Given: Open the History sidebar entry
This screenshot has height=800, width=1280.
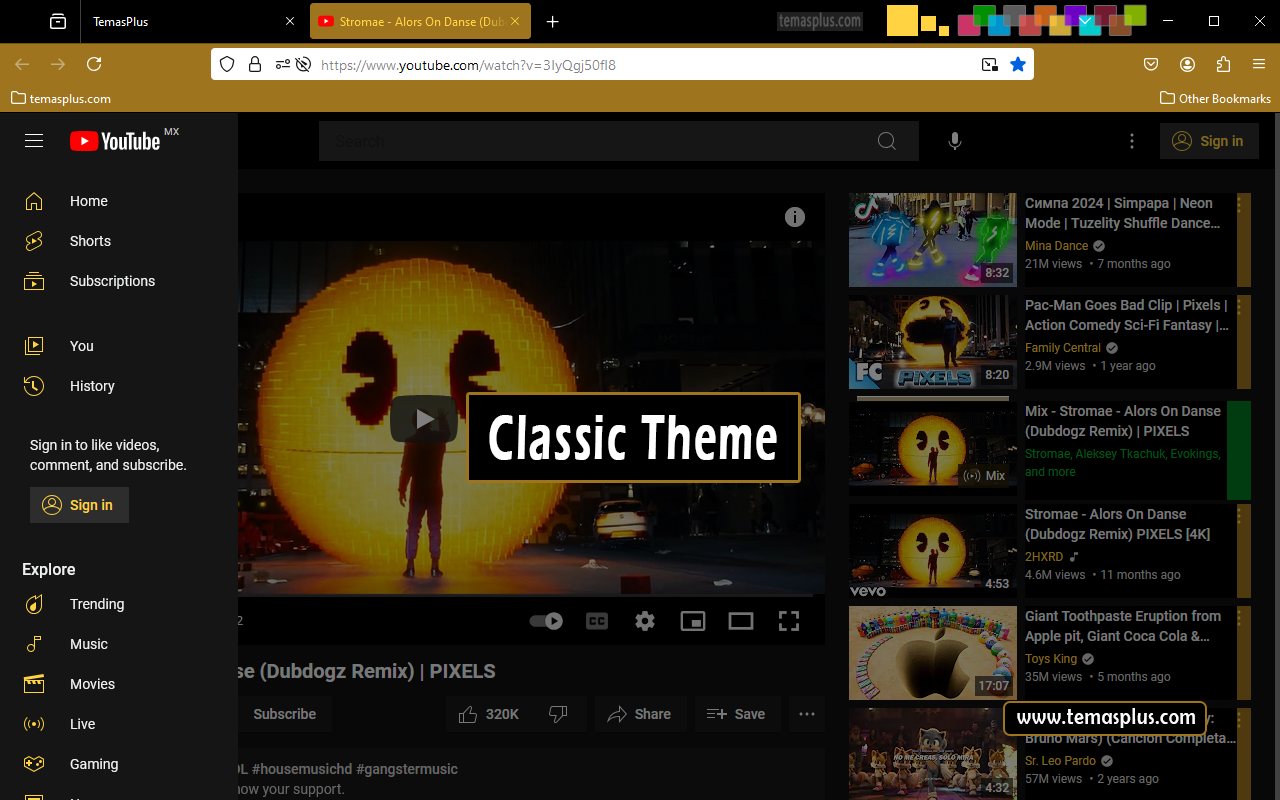Looking at the screenshot, I should click(92, 386).
